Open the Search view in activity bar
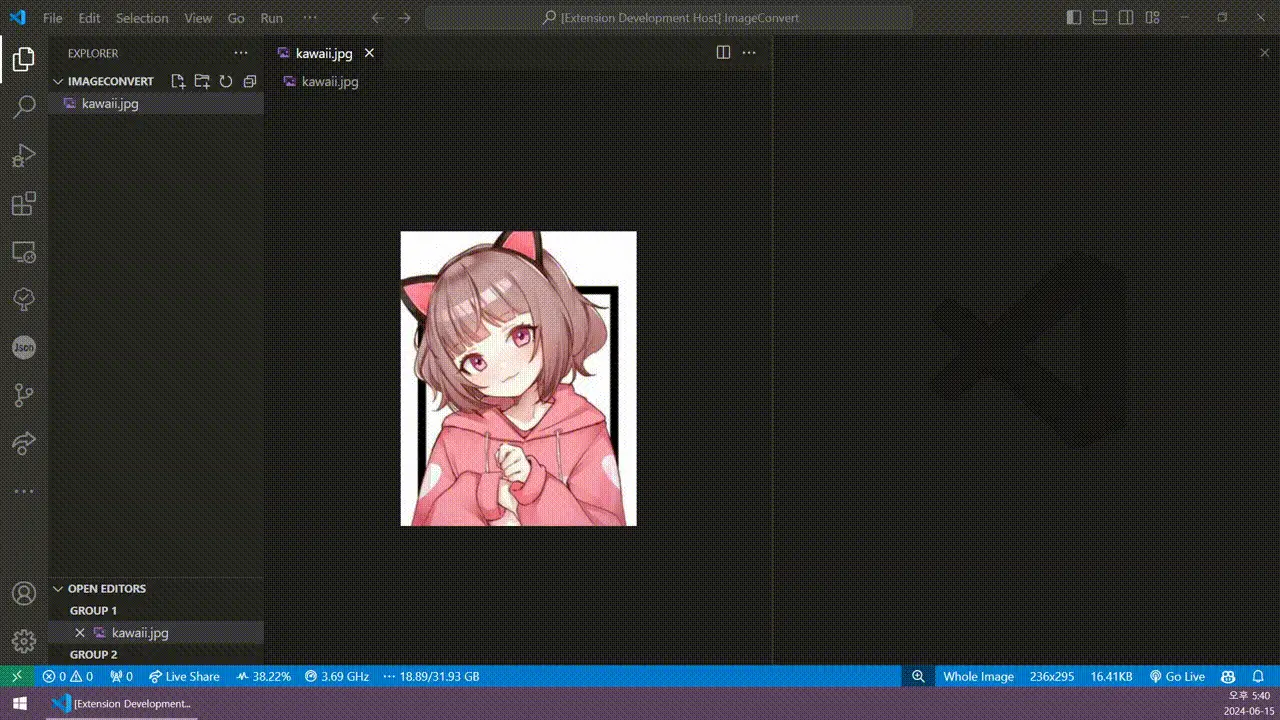This screenshot has width=1280, height=720. click(24, 106)
